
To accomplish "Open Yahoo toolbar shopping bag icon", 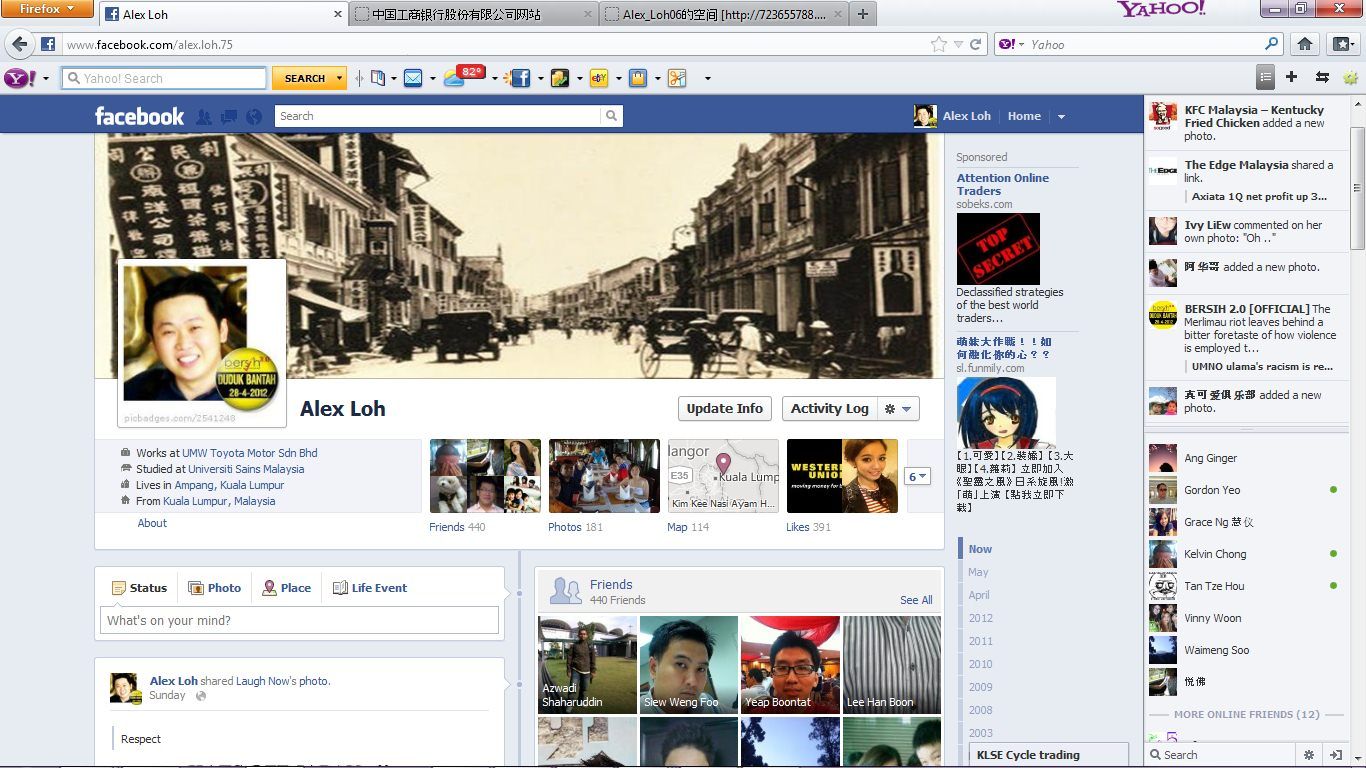I will pyautogui.click(x=638, y=78).
